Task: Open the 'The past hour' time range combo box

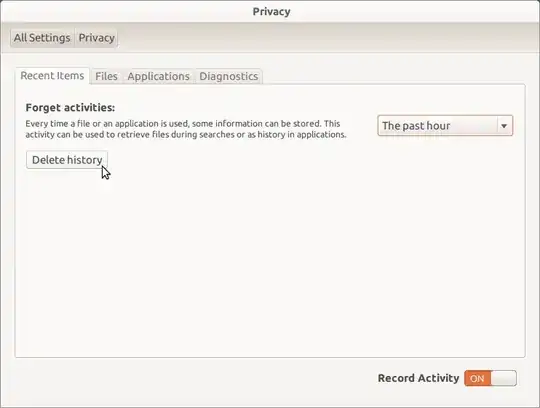Action: point(445,126)
